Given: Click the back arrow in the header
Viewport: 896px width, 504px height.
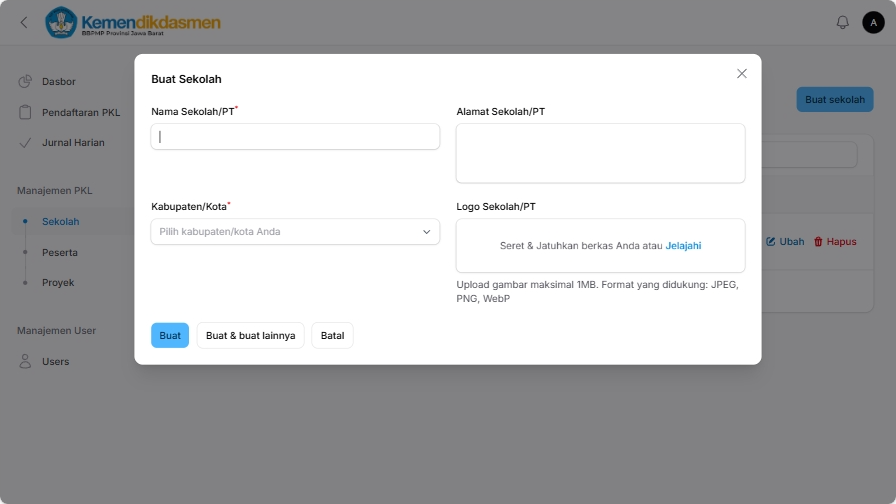Looking at the screenshot, I should 24,22.
